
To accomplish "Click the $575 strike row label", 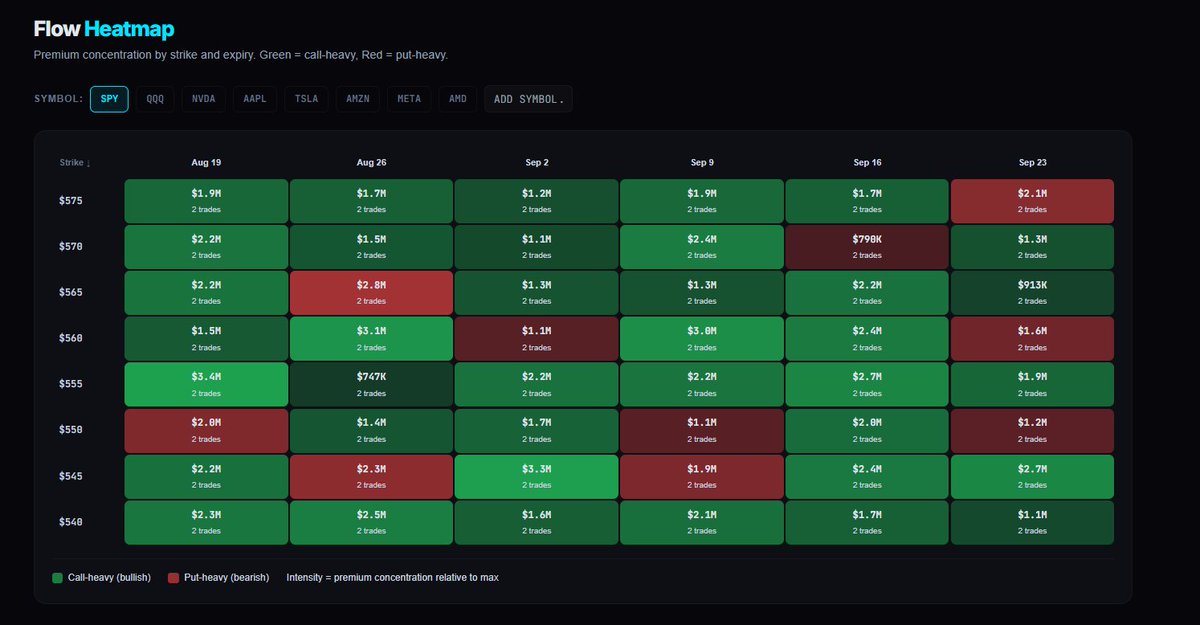I will pos(71,201).
